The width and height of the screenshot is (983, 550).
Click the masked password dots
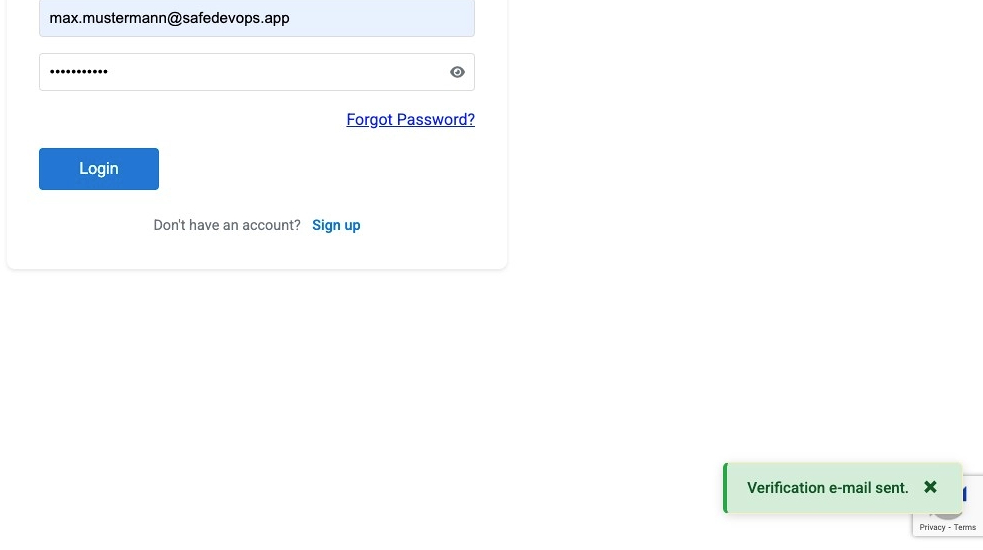(79, 72)
